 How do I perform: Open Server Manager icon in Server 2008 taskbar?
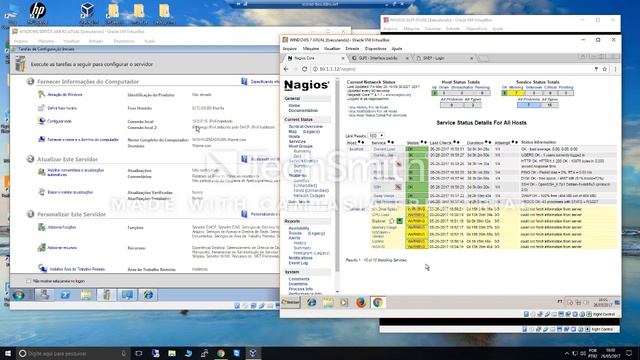click(44, 295)
